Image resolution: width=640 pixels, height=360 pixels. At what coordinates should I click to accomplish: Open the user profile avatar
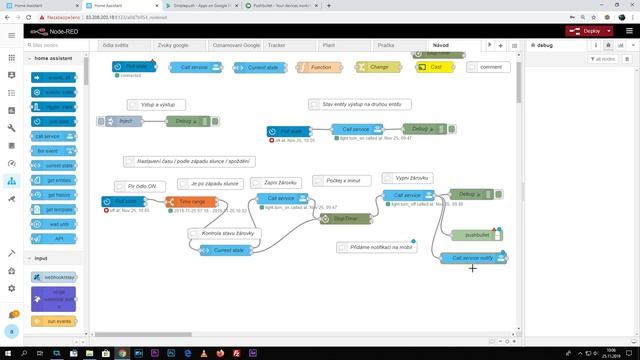[x=11, y=331]
